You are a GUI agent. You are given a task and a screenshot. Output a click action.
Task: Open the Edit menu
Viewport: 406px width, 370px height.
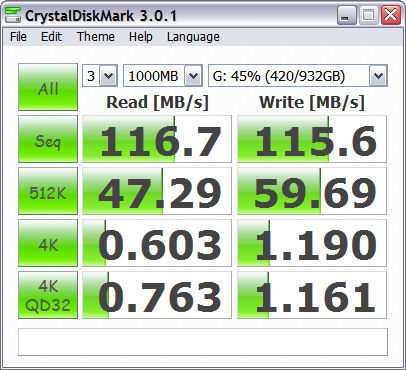(51, 37)
